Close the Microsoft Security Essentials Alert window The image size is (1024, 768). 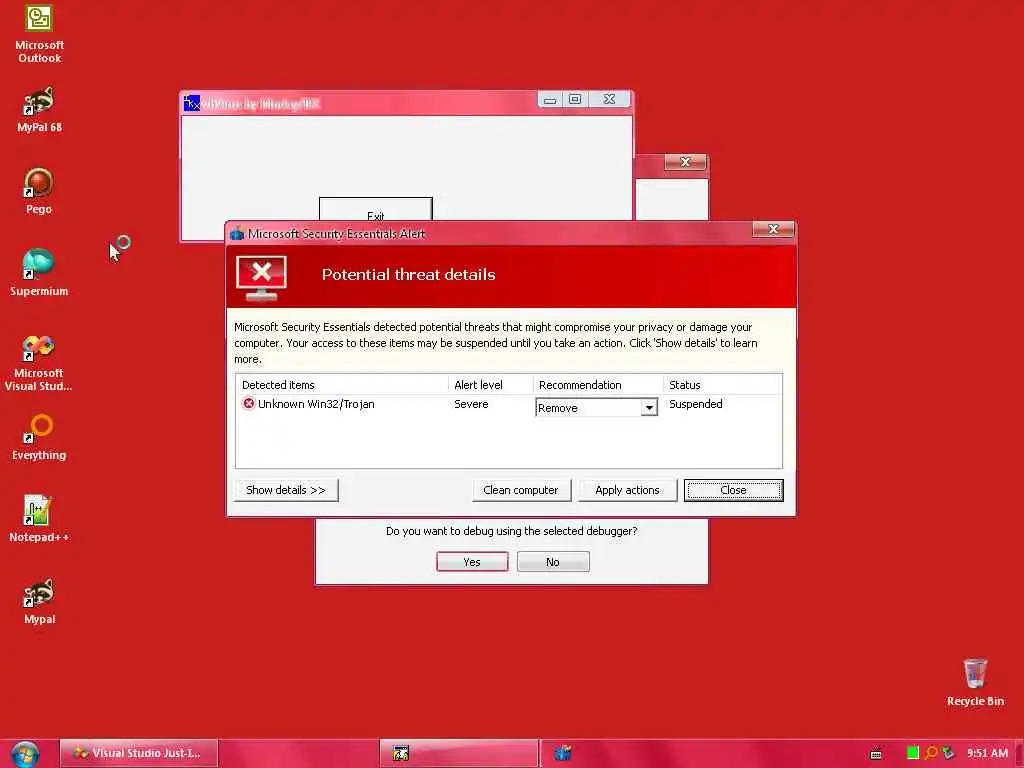click(x=773, y=229)
